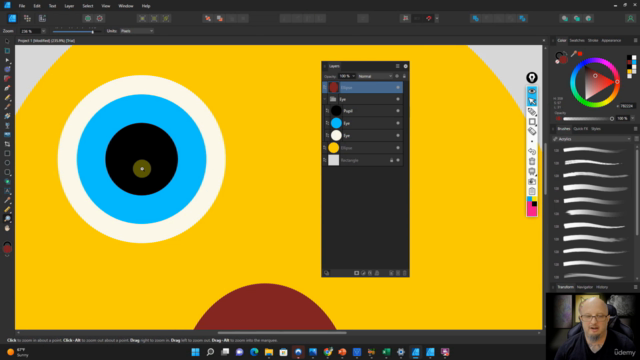Viewport: 640px width, 360px height.
Task: Click the account icon in top toolbar
Action: coord(630,18)
